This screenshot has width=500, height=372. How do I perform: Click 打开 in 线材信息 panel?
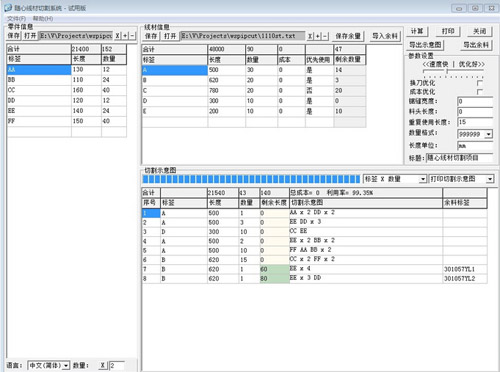click(x=170, y=36)
